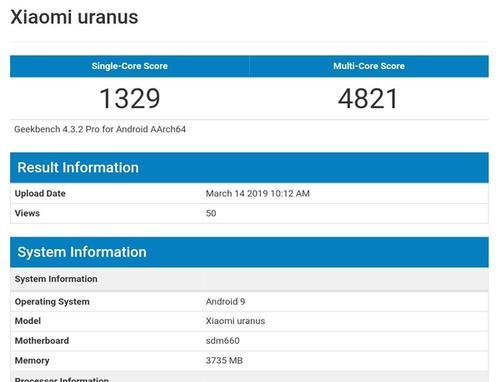
Task: Click the Views label
Action: [x=27, y=213]
